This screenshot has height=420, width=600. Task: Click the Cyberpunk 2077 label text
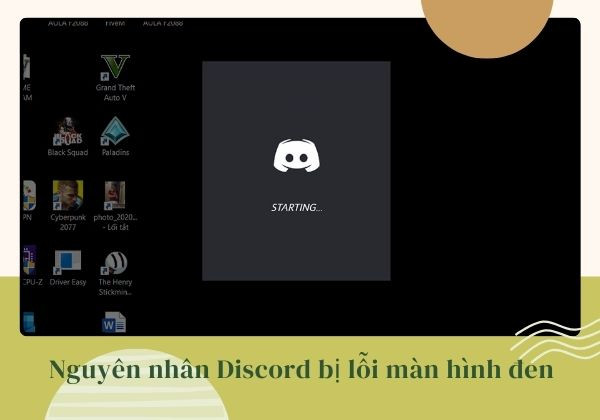(x=68, y=222)
